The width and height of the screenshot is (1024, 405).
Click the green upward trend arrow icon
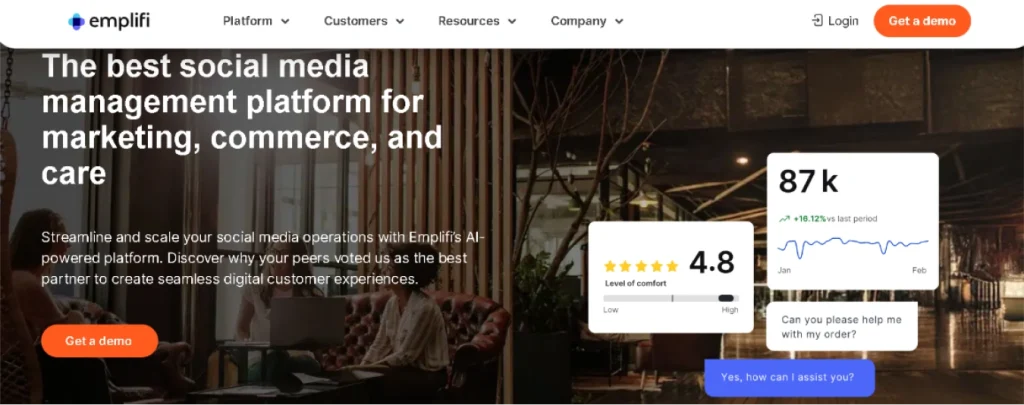point(784,219)
